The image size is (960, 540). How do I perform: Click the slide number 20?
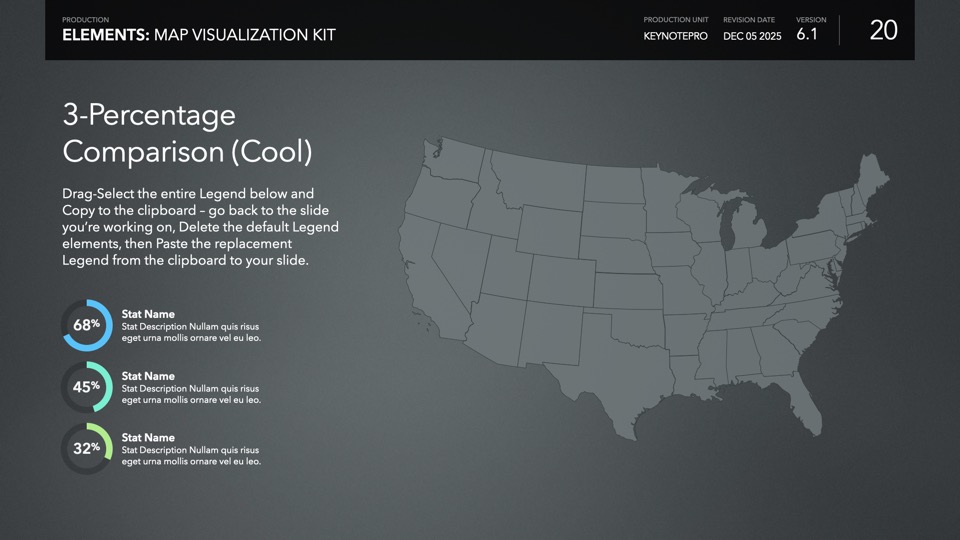(883, 30)
